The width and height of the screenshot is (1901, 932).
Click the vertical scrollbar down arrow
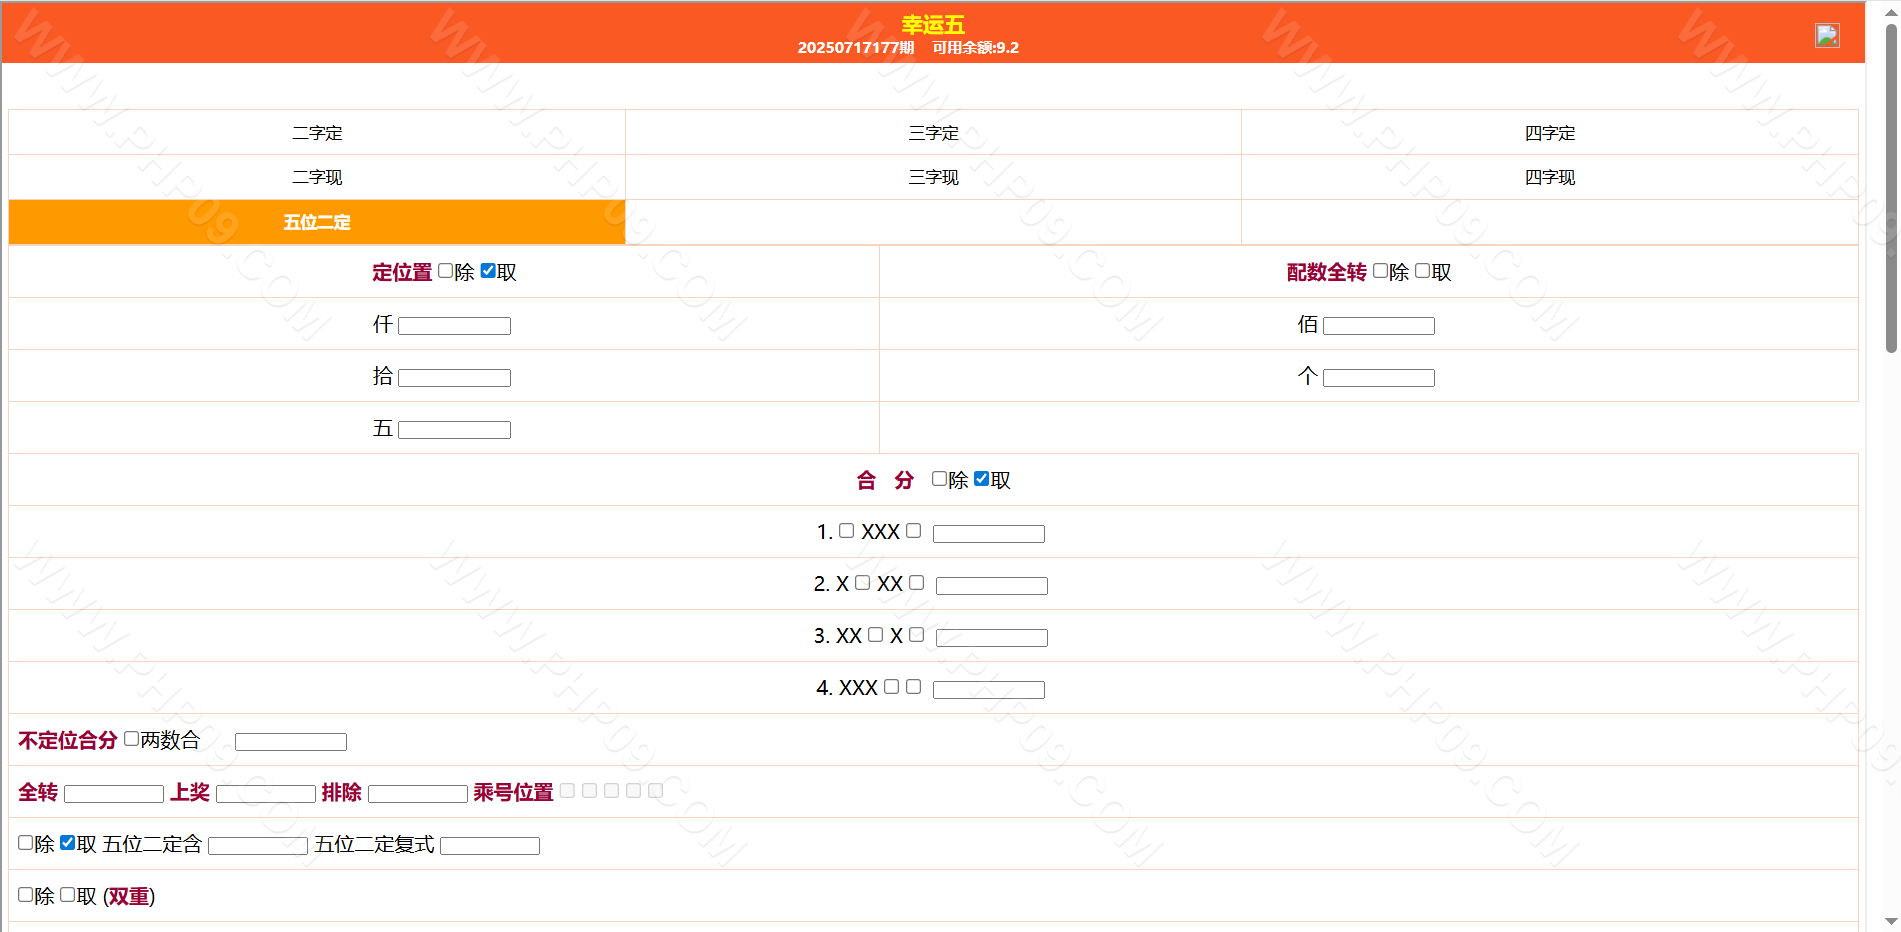pos(1891,921)
